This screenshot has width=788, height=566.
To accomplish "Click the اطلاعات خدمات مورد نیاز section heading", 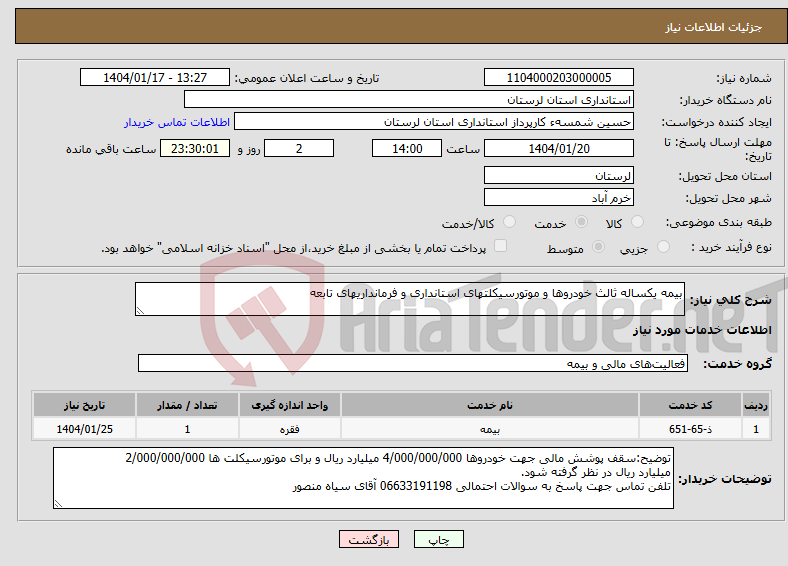I will (702, 330).
